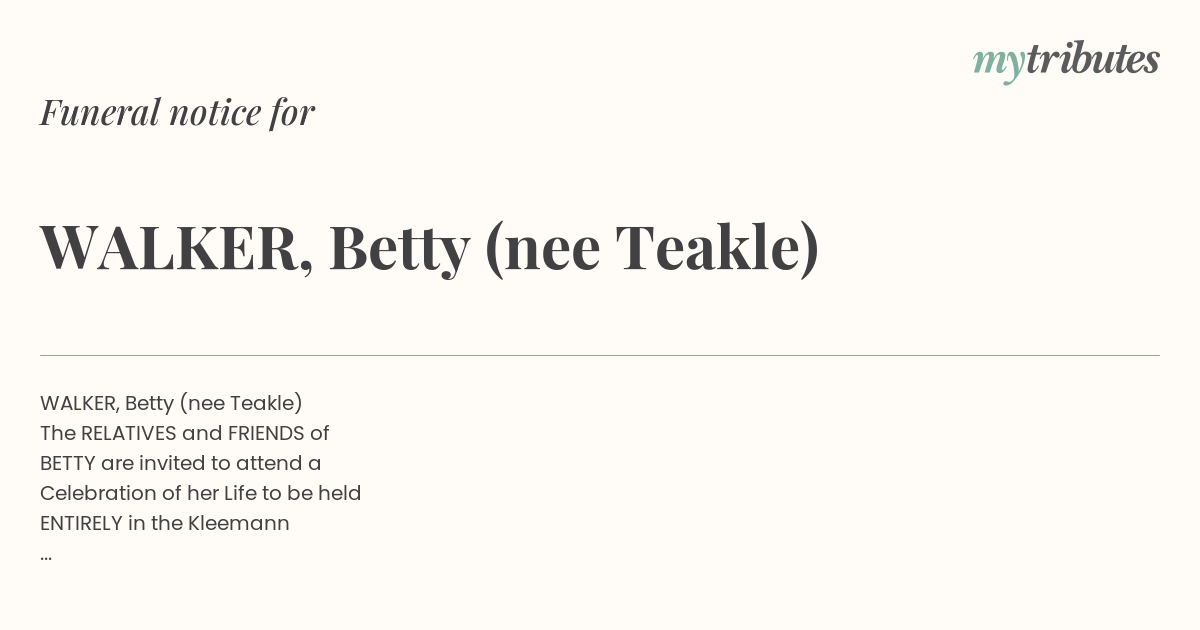Click "Betty" in the large title
This screenshot has width=1200, height=630.
(399, 248)
